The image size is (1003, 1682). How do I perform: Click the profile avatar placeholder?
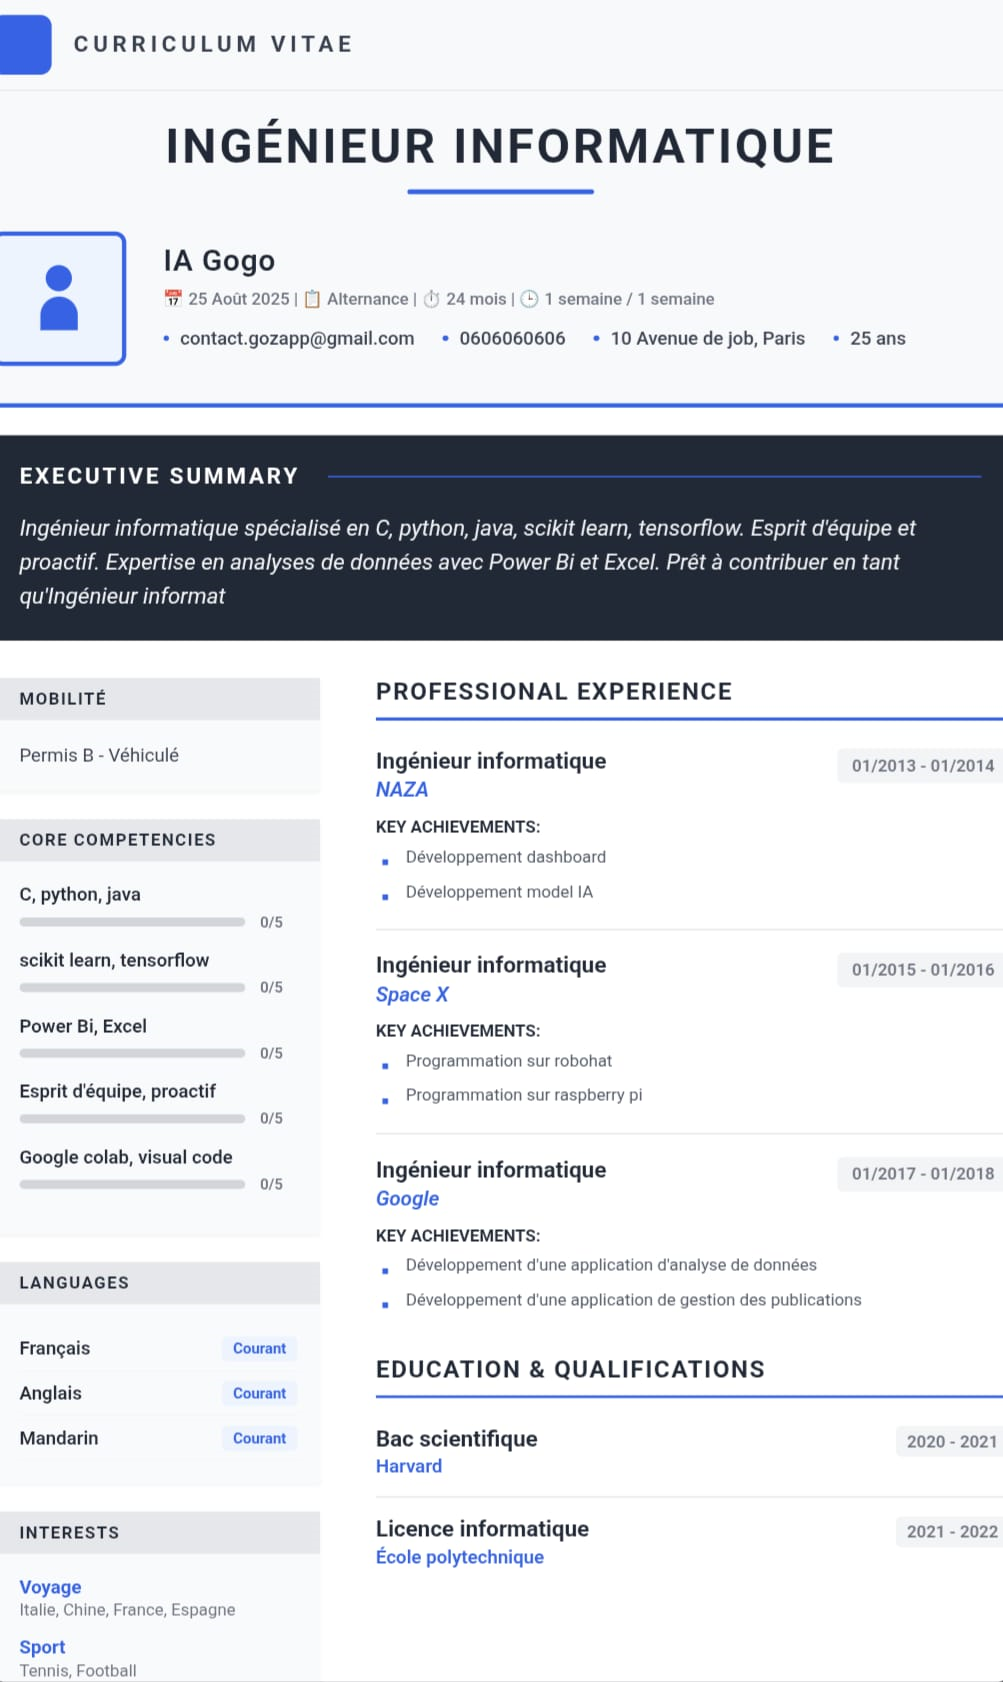(60, 298)
